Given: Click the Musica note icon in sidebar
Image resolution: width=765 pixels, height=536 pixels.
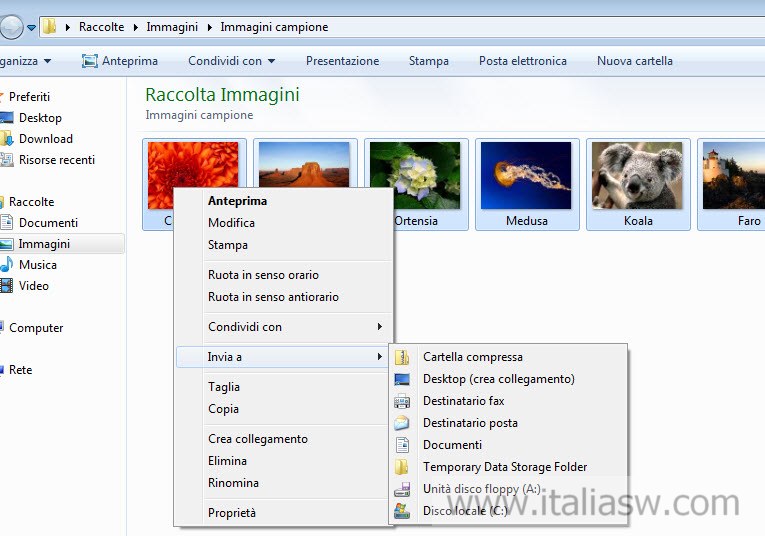Looking at the screenshot, I should 6,265.
